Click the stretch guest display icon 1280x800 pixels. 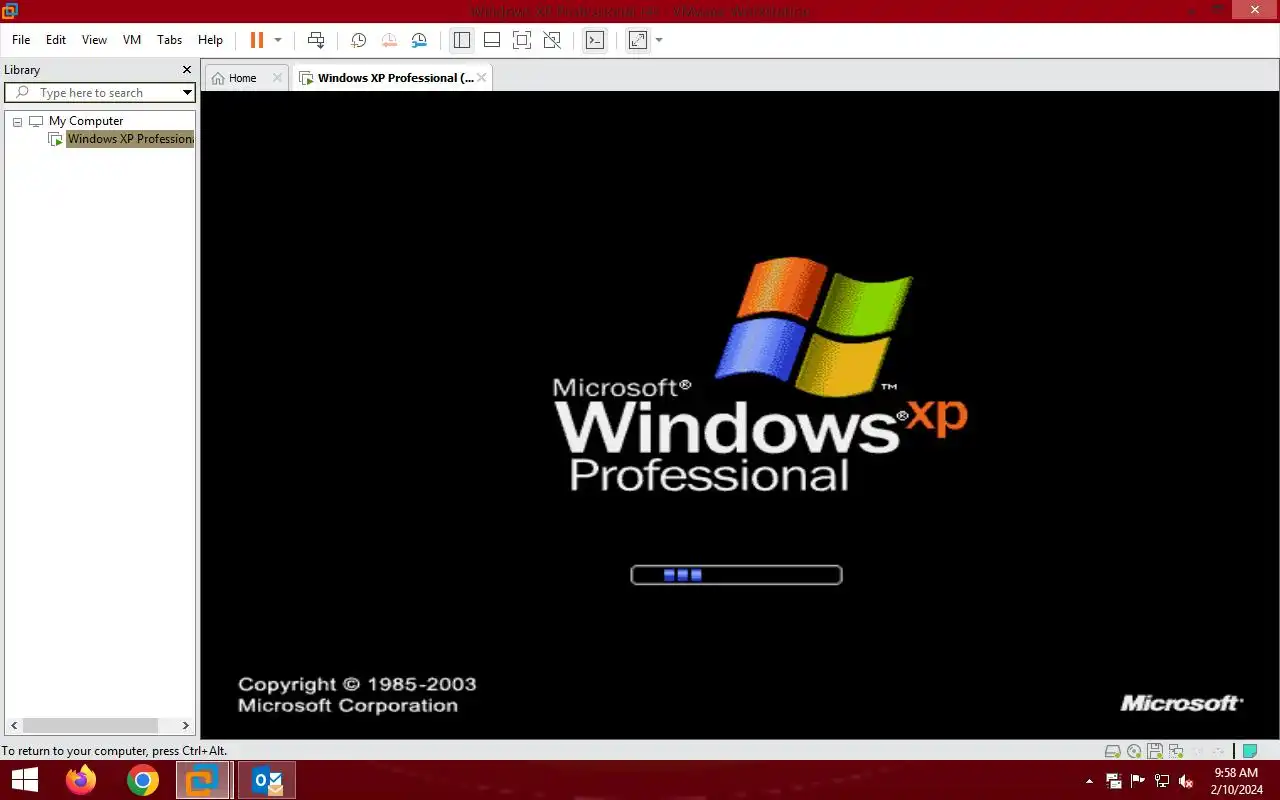coord(638,40)
